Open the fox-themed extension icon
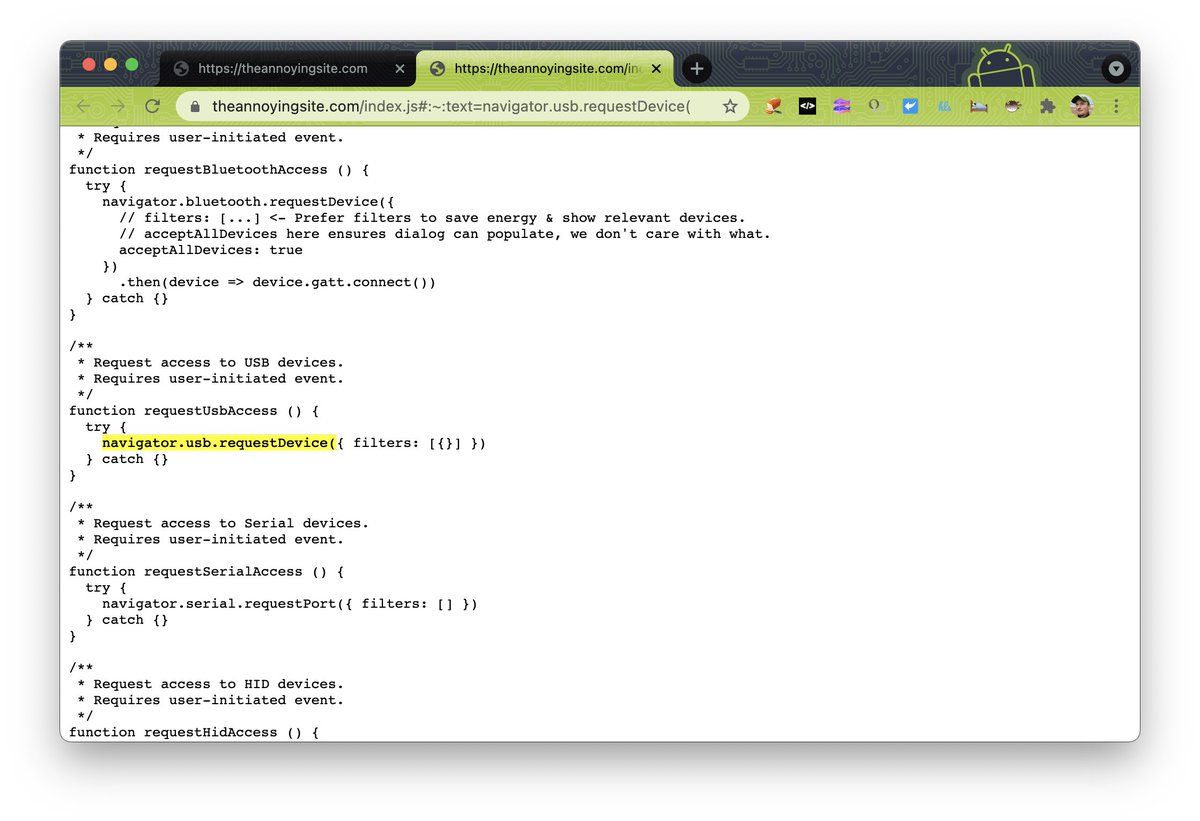Image resolution: width=1200 pixels, height=821 pixels. (x=773, y=105)
